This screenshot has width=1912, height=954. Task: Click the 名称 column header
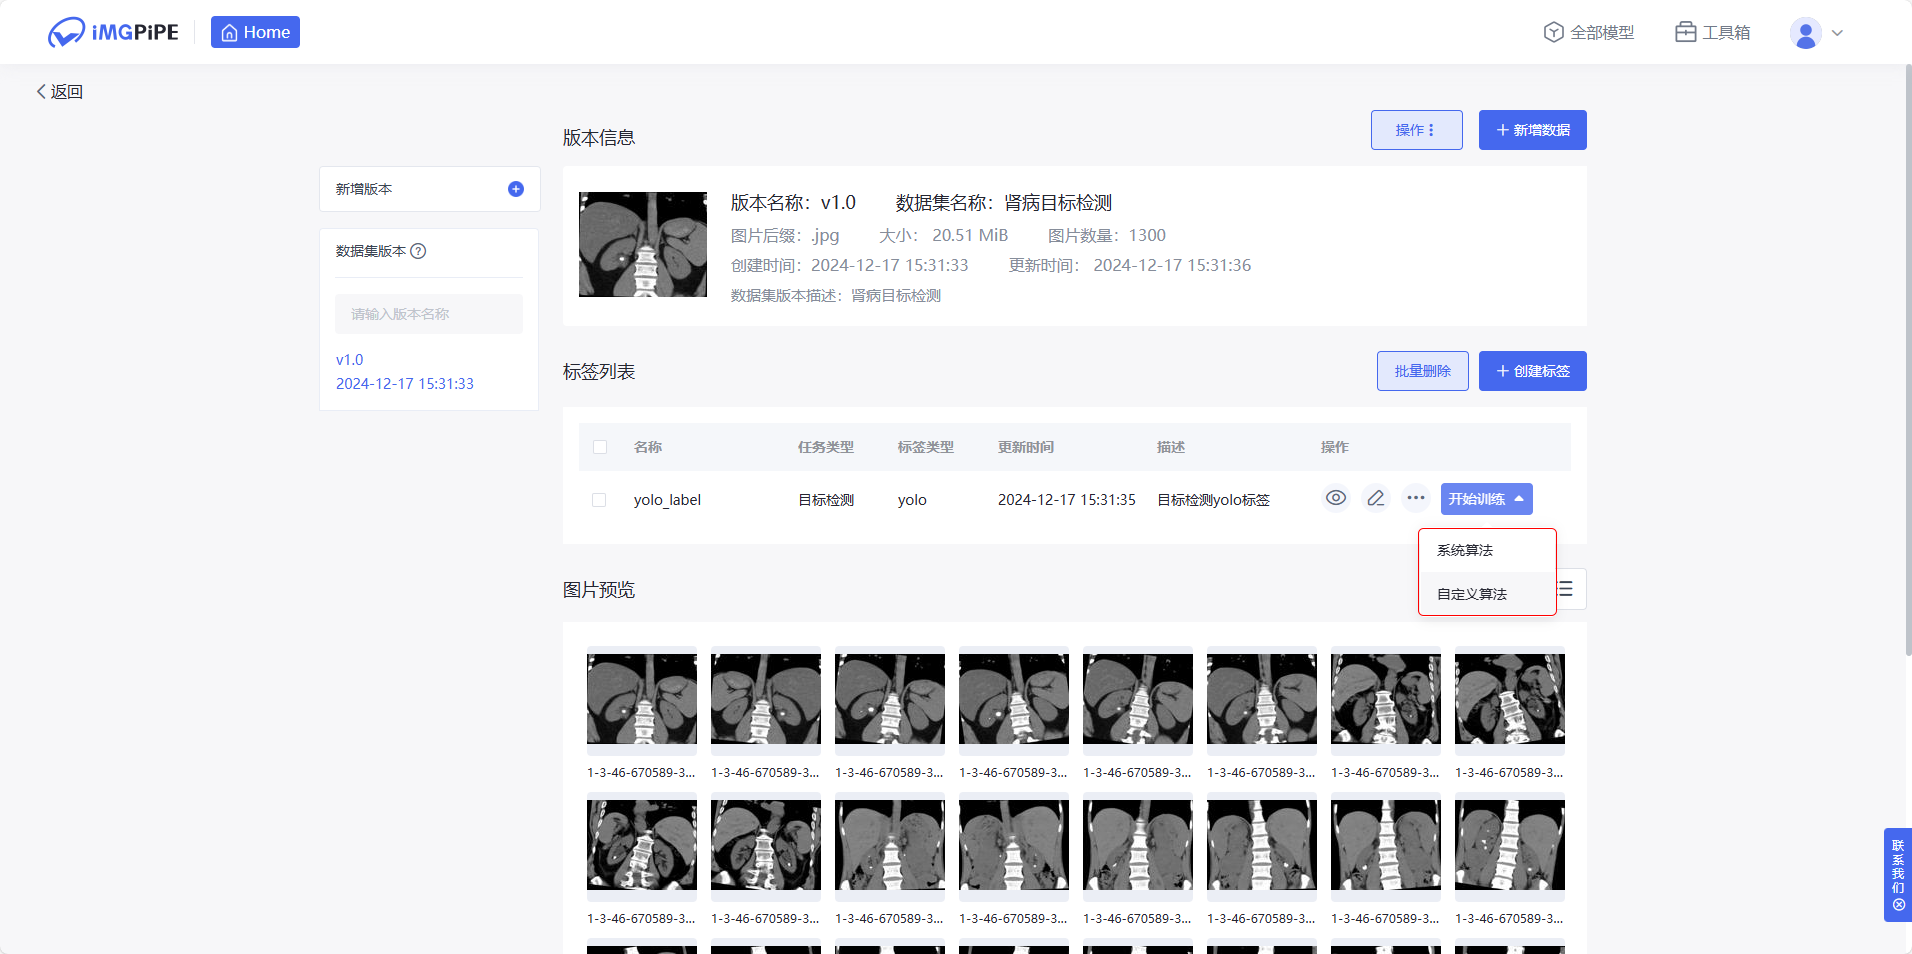pyautogui.click(x=648, y=447)
